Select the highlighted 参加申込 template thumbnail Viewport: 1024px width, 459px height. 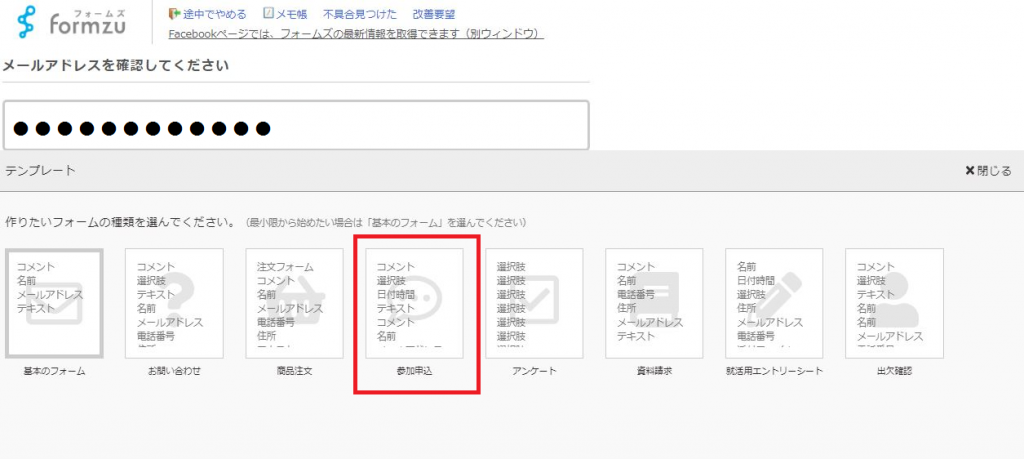pos(414,303)
